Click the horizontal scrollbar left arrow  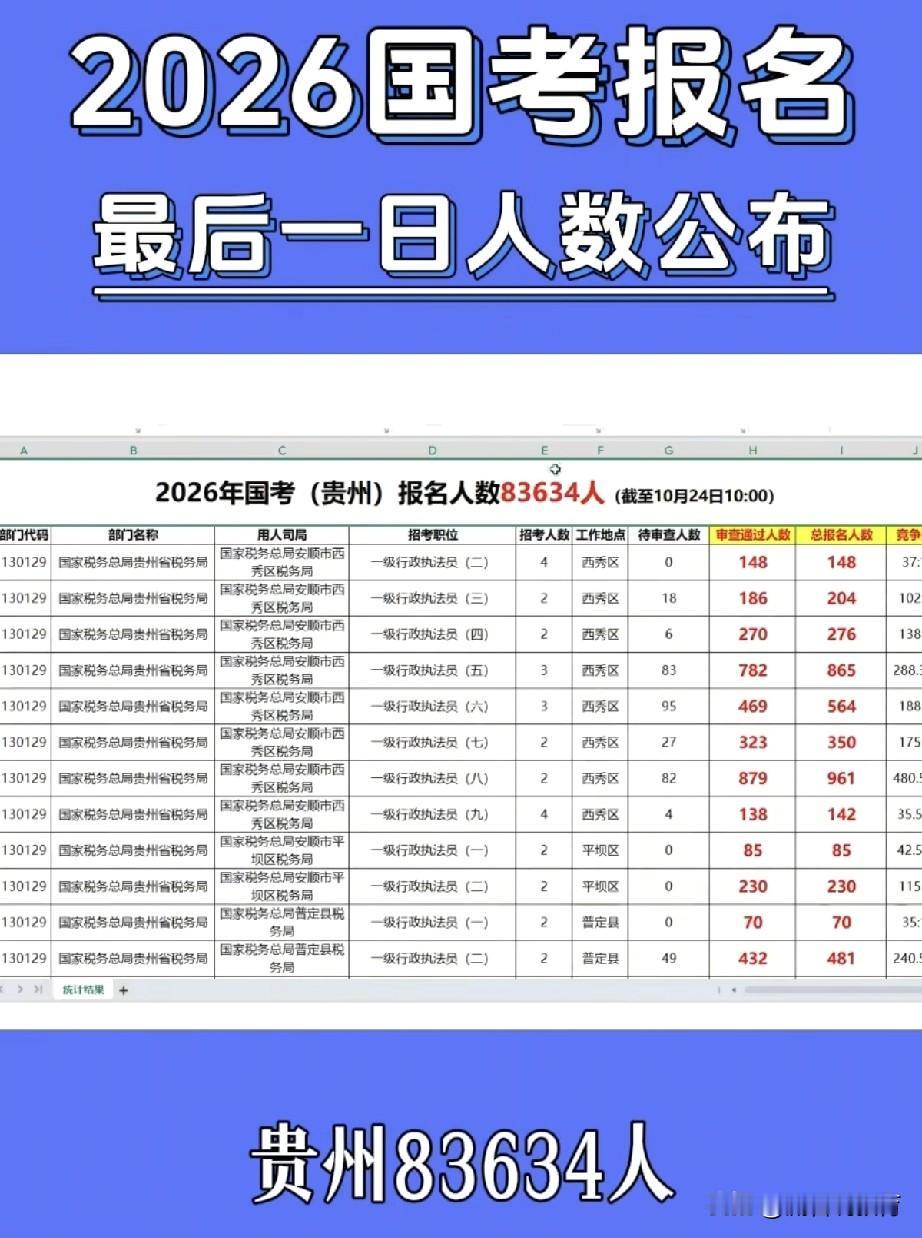tap(734, 990)
